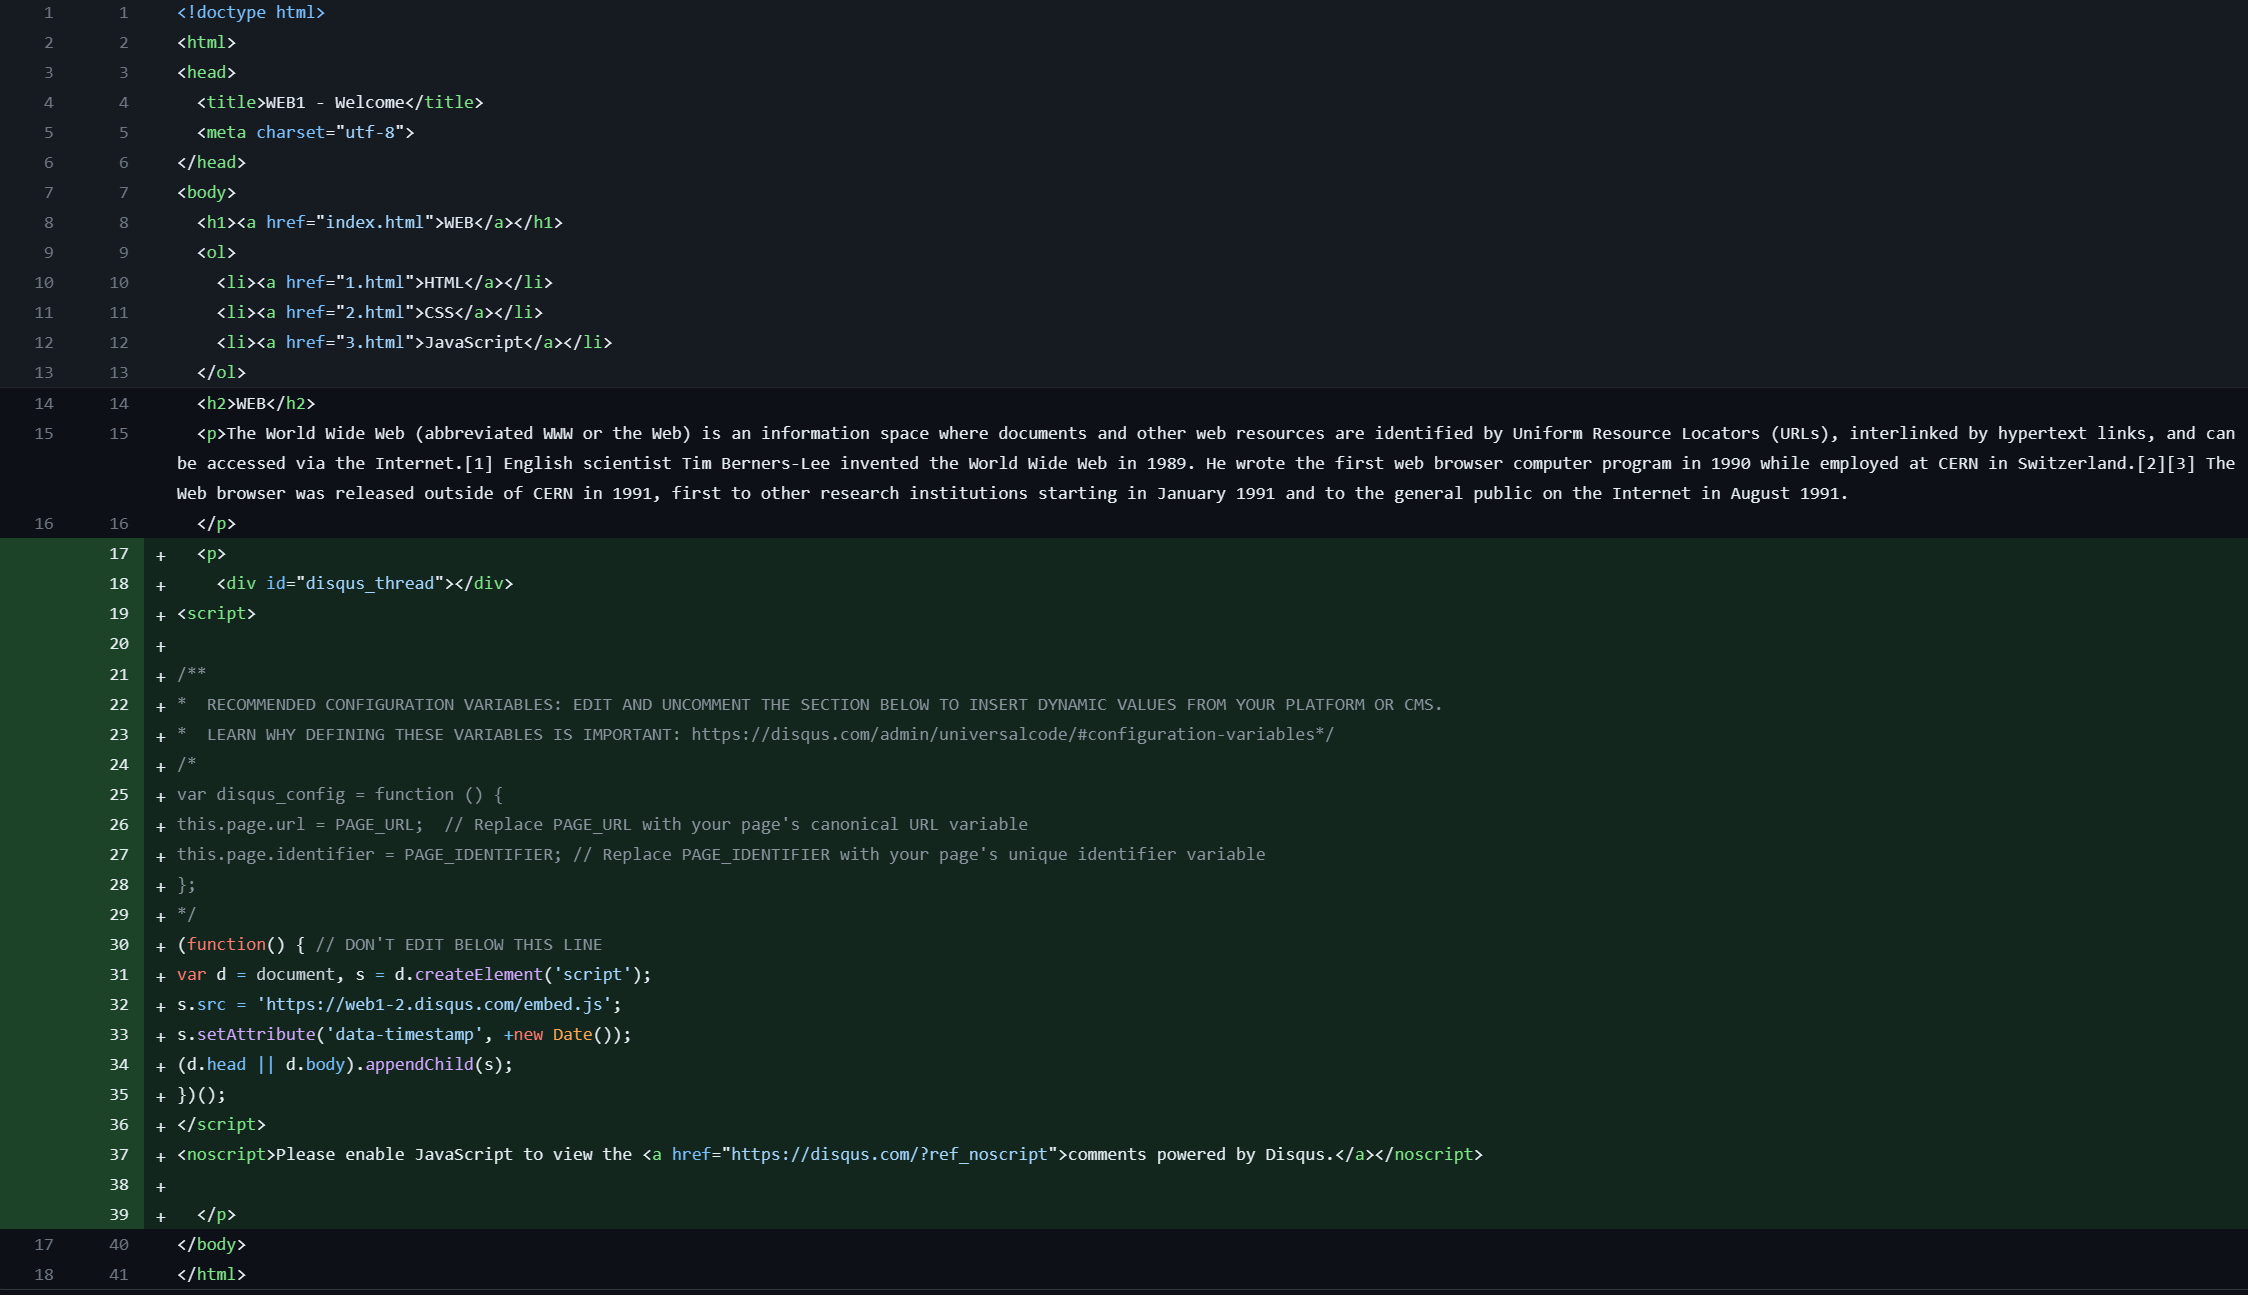Viewport: 2248px width, 1296px height.
Task: Click the plus marker on empty line 38
Action: (x=160, y=1187)
